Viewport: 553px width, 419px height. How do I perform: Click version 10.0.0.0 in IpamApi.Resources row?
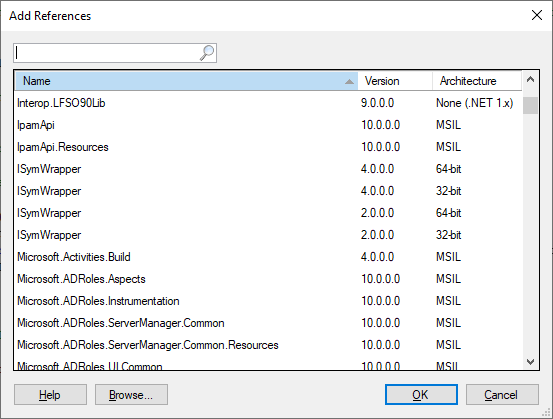(381, 147)
